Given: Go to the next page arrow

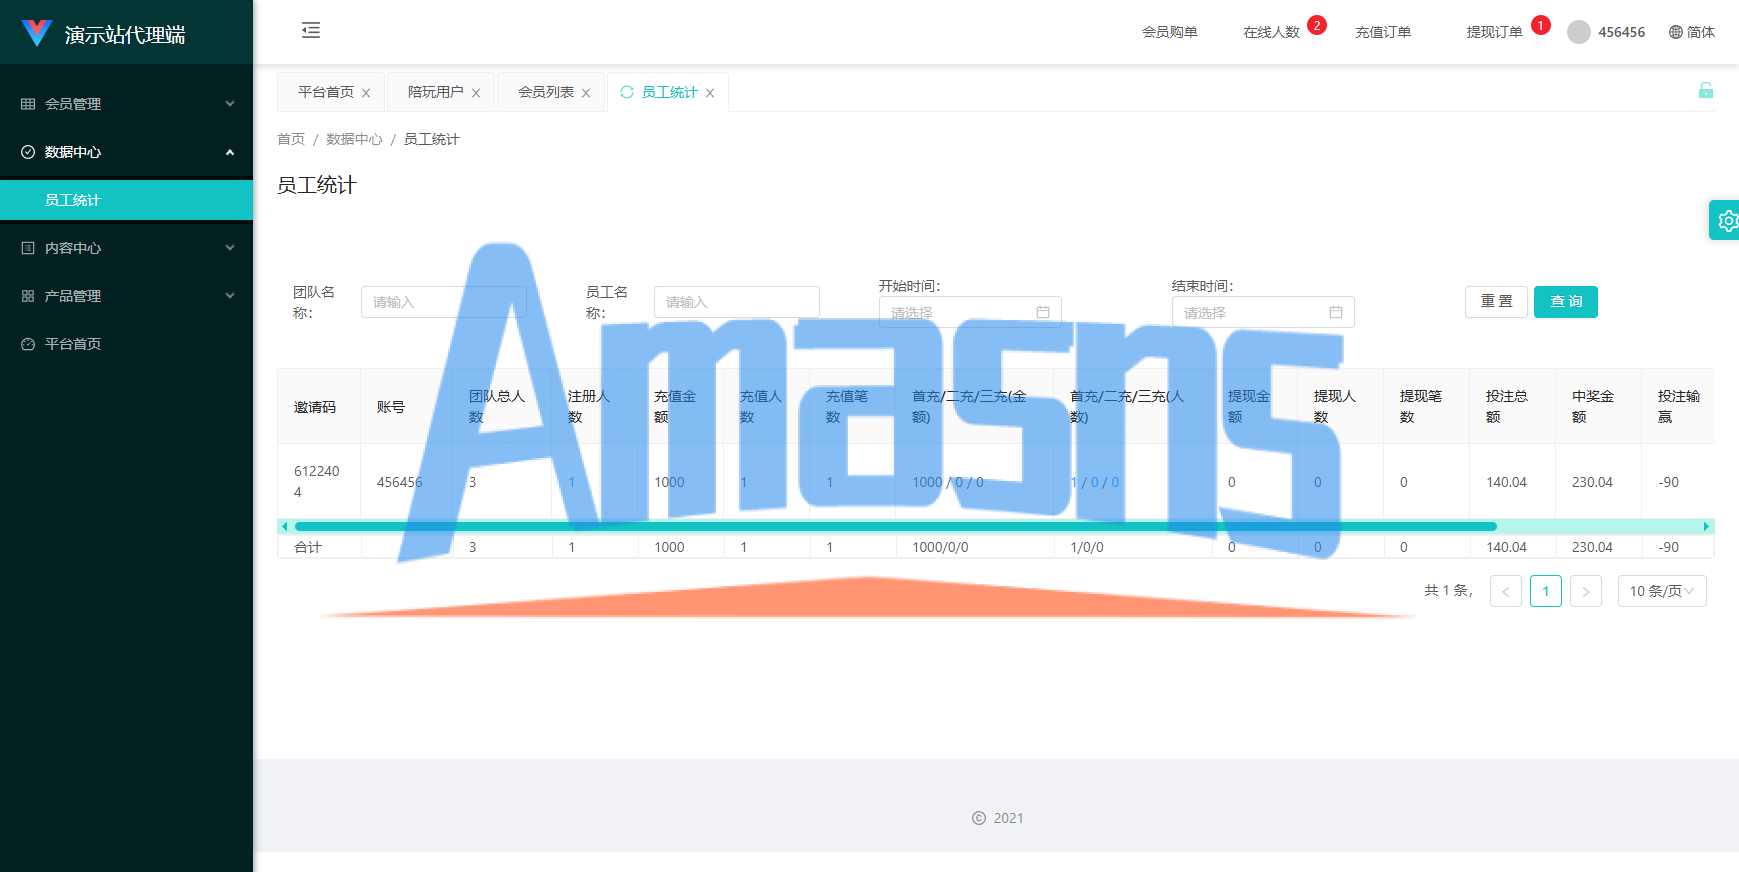Looking at the screenshot, I should 1586,591.
